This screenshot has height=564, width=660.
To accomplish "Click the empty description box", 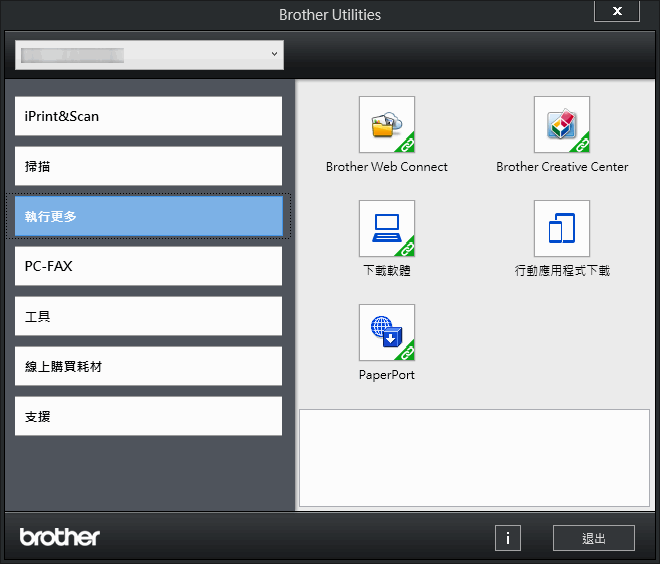I will (x=474, y=457).
